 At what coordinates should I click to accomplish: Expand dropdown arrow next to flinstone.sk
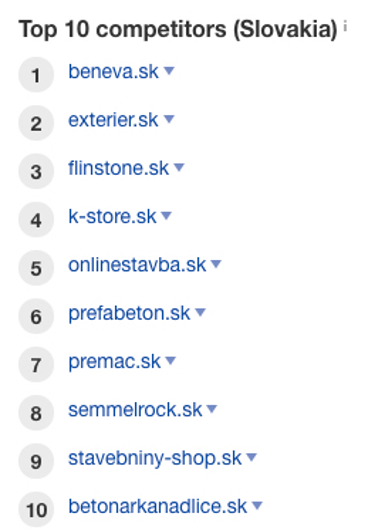pyautogui.click(x=179, y=167)
